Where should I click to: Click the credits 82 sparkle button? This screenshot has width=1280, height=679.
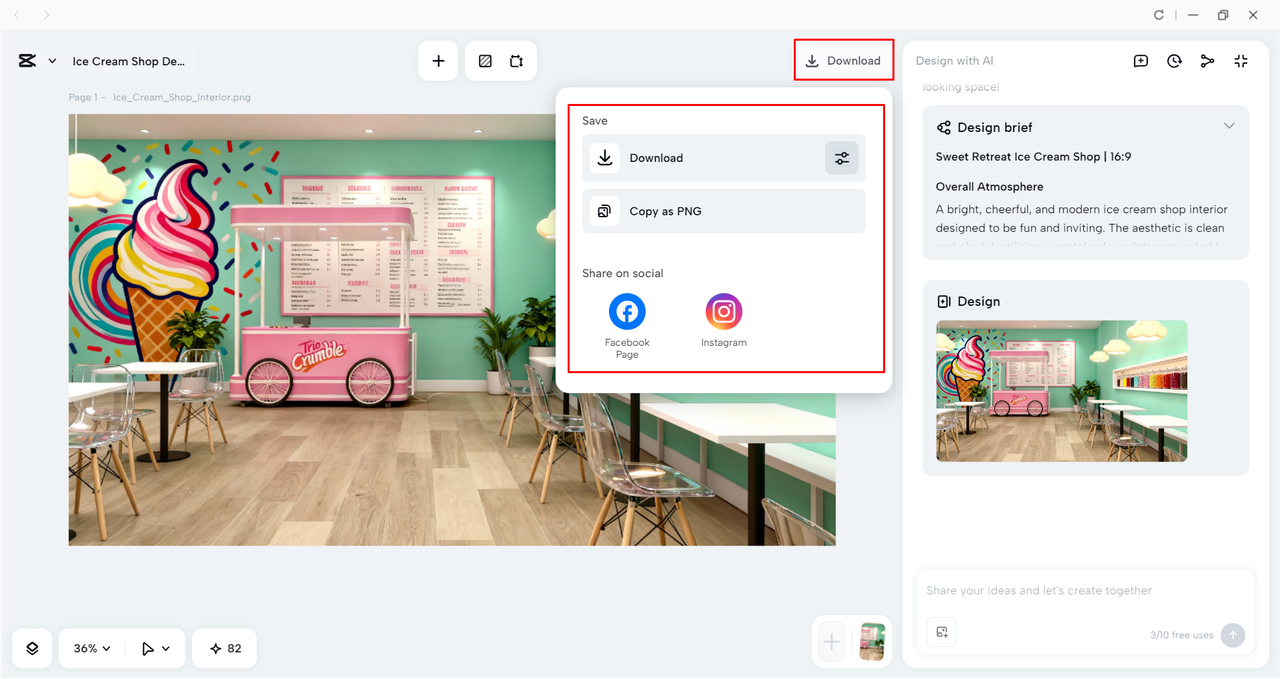[x=225, y=648]
